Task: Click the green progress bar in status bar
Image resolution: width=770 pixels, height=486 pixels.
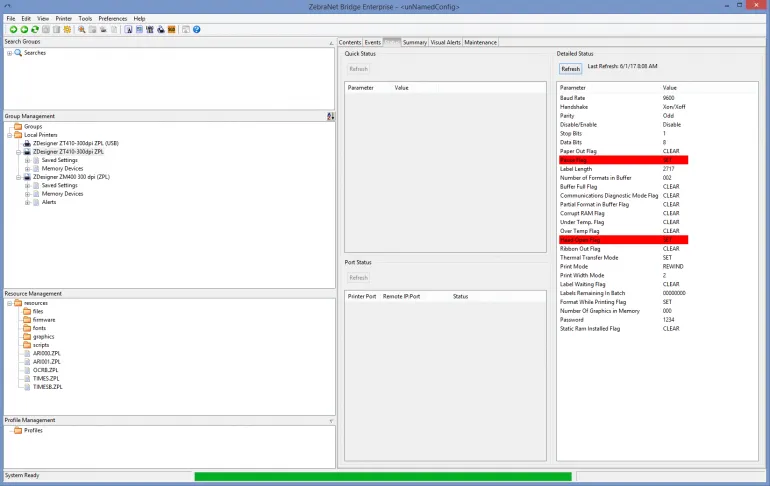Action: 383,476
